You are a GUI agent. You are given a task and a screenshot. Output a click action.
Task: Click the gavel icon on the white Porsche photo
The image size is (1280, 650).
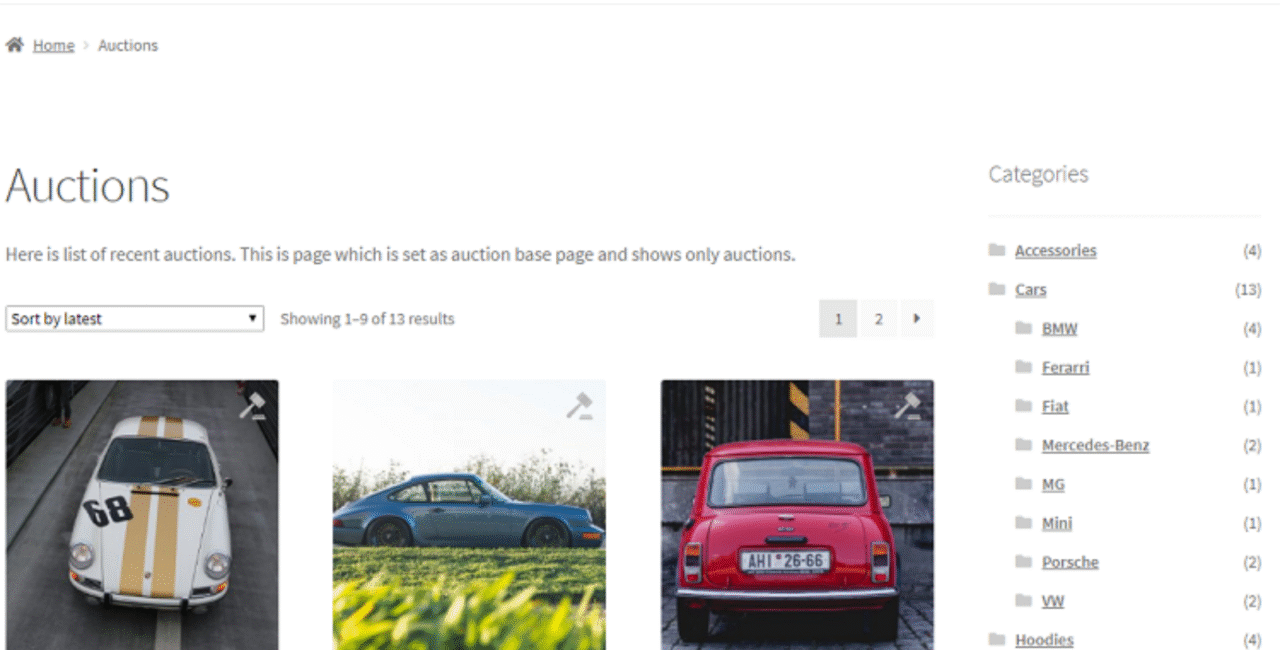[252, 406]
